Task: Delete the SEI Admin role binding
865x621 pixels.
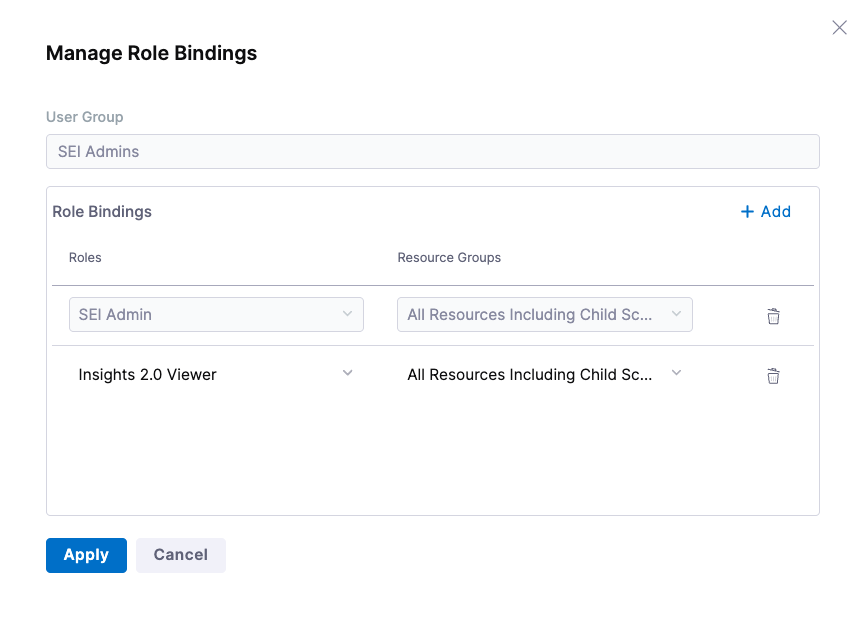Action: tap(773, 316)
